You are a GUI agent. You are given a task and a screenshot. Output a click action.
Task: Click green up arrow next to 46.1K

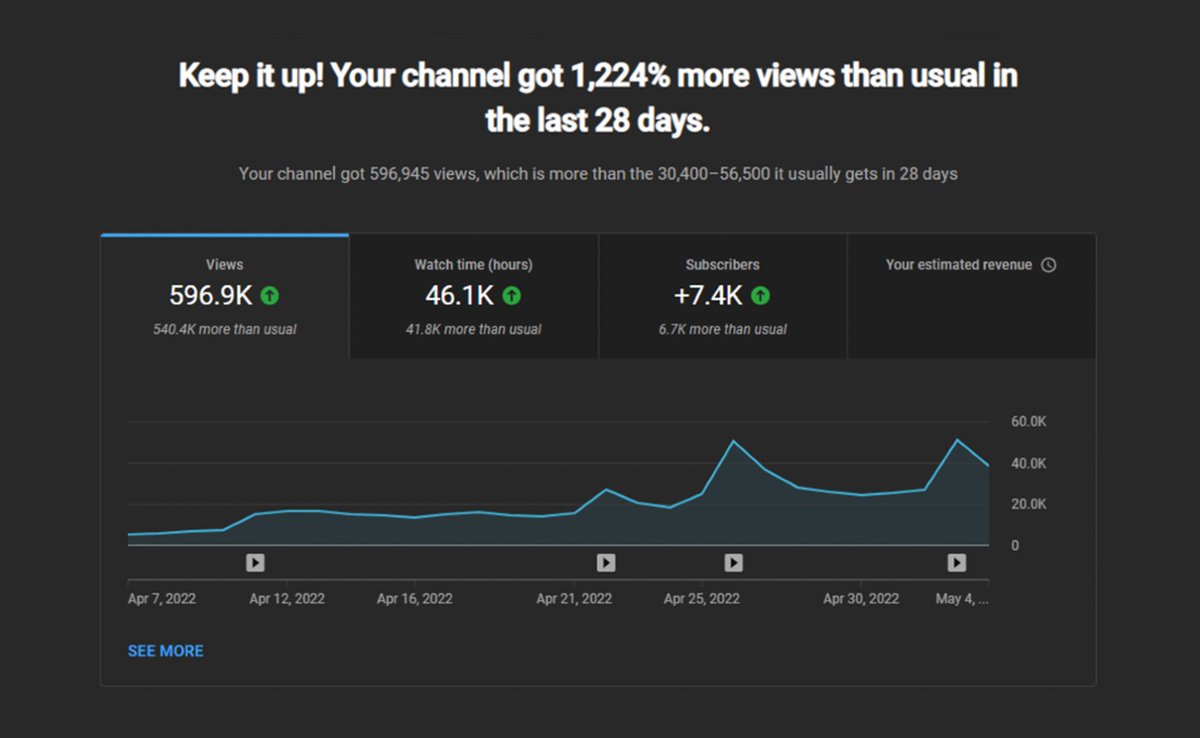(511, 296)
